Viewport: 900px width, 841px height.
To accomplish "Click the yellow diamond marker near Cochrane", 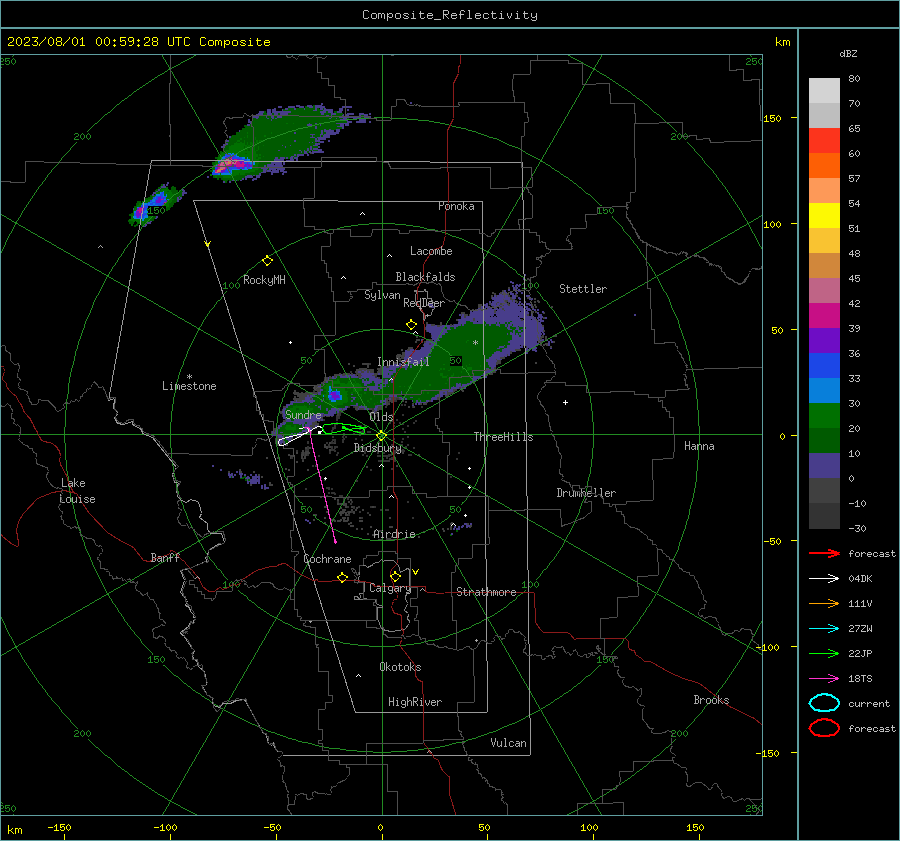I will click(x=343, y=577).
